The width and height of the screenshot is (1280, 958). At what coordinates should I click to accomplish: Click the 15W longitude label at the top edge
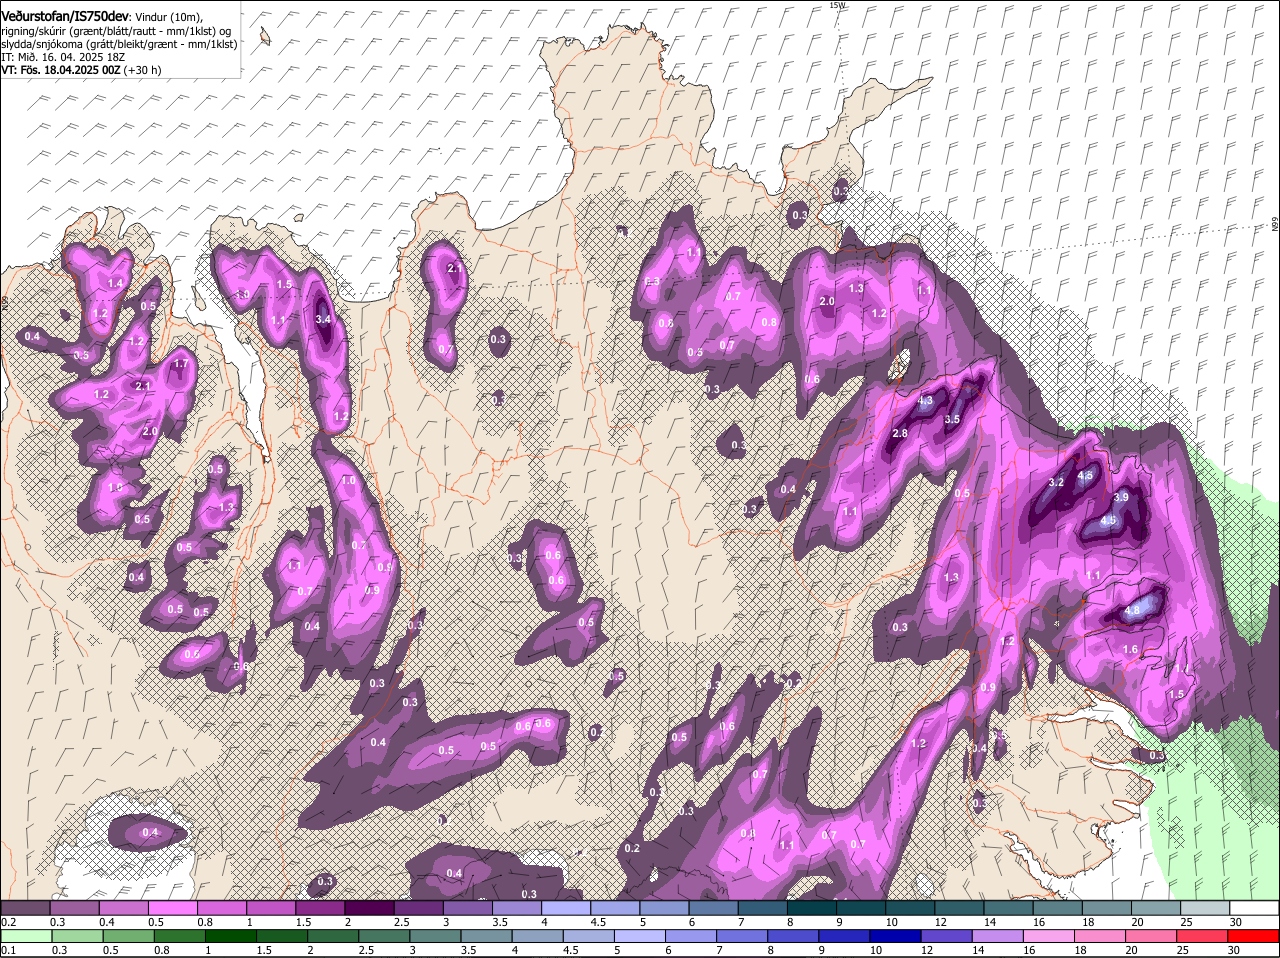(x=837, y=5)
